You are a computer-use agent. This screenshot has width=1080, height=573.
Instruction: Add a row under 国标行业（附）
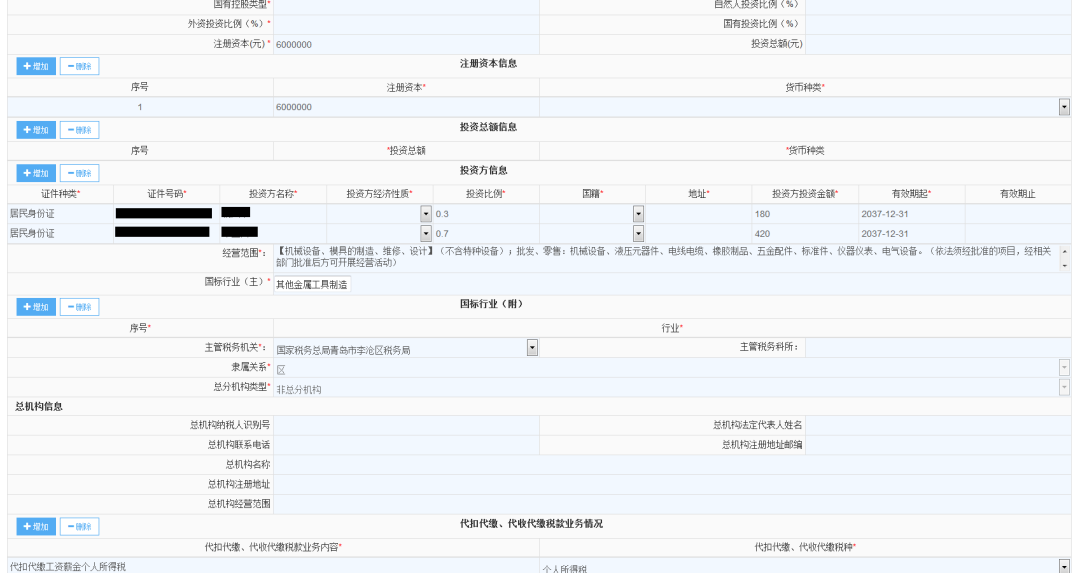pyautogui.click(x=36, y=306)
